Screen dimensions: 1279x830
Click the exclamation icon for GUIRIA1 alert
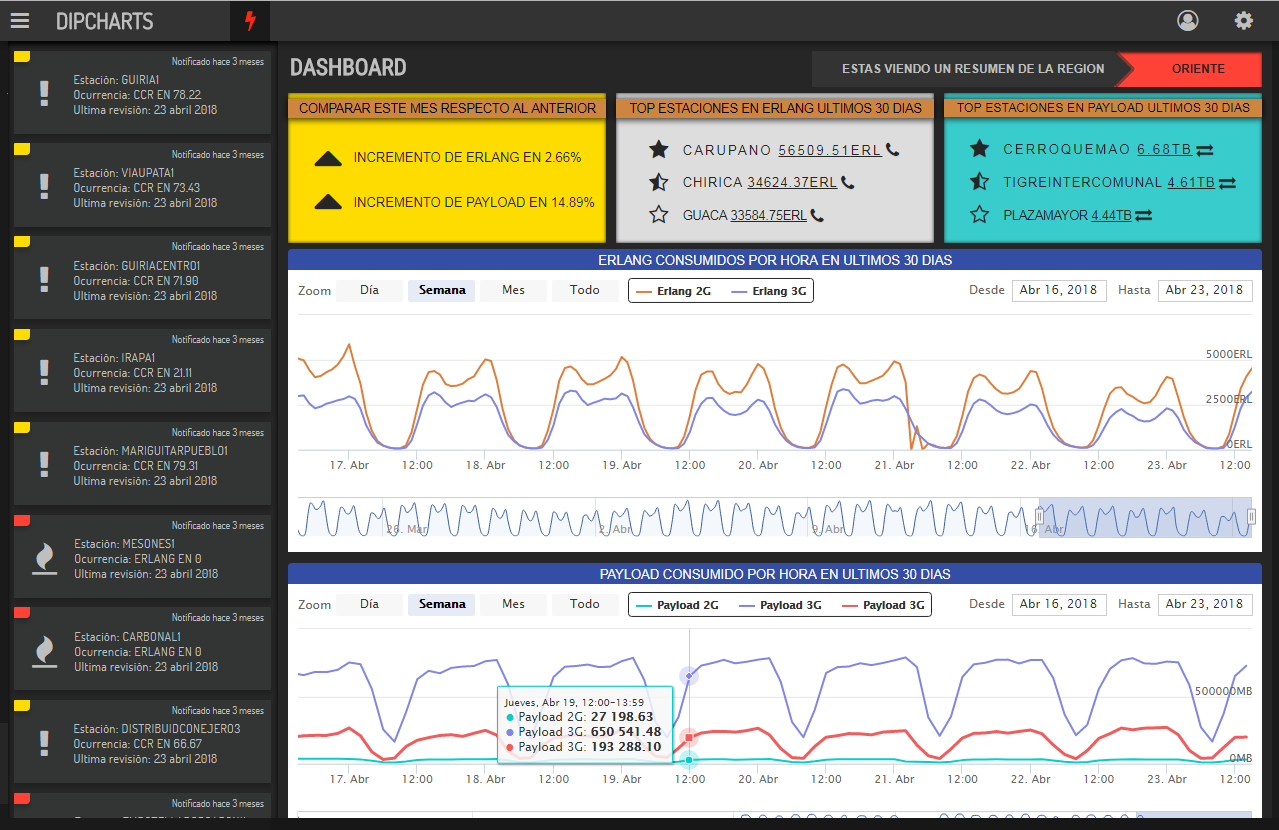(x=44, y=94)
